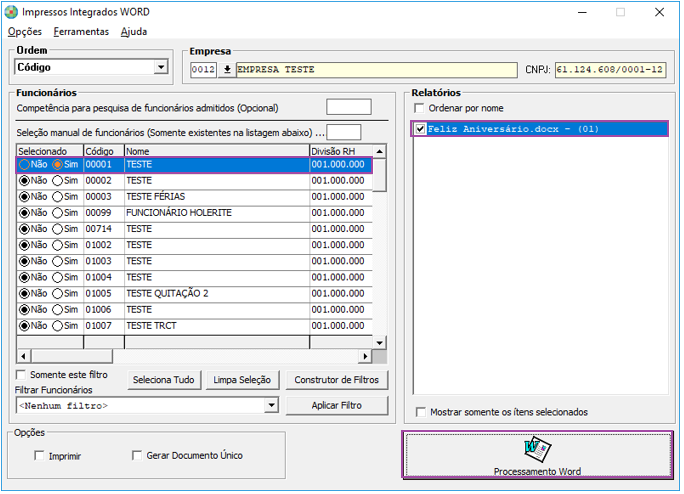Click the horizontal scroll left arrow
This screenshot has height=494, width=684.
pyautogui.click(x=24, y=358)
